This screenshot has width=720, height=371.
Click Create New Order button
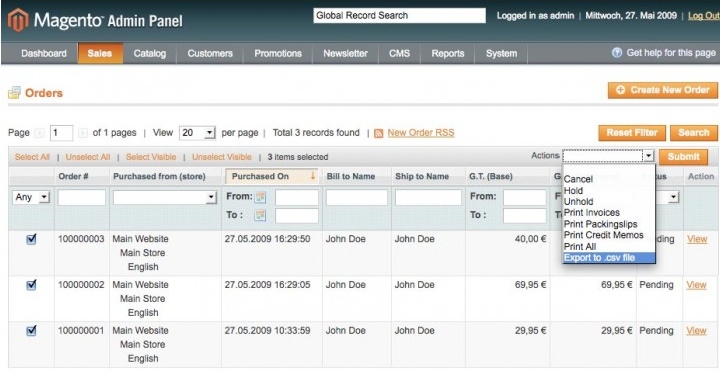pyautogui.click(x=663, y=90)
